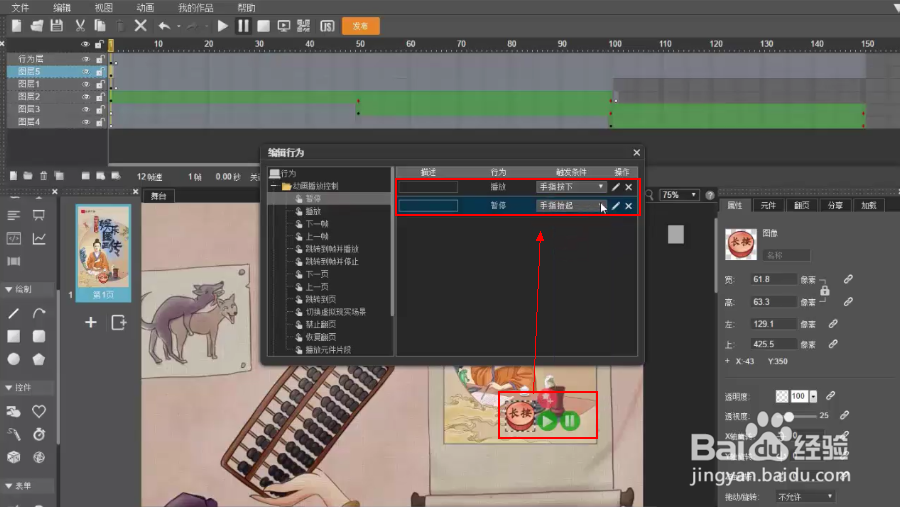Click the opacity checkerboard swatch
The width and height of the screenshot is (900, 507).
pos(782,396)
